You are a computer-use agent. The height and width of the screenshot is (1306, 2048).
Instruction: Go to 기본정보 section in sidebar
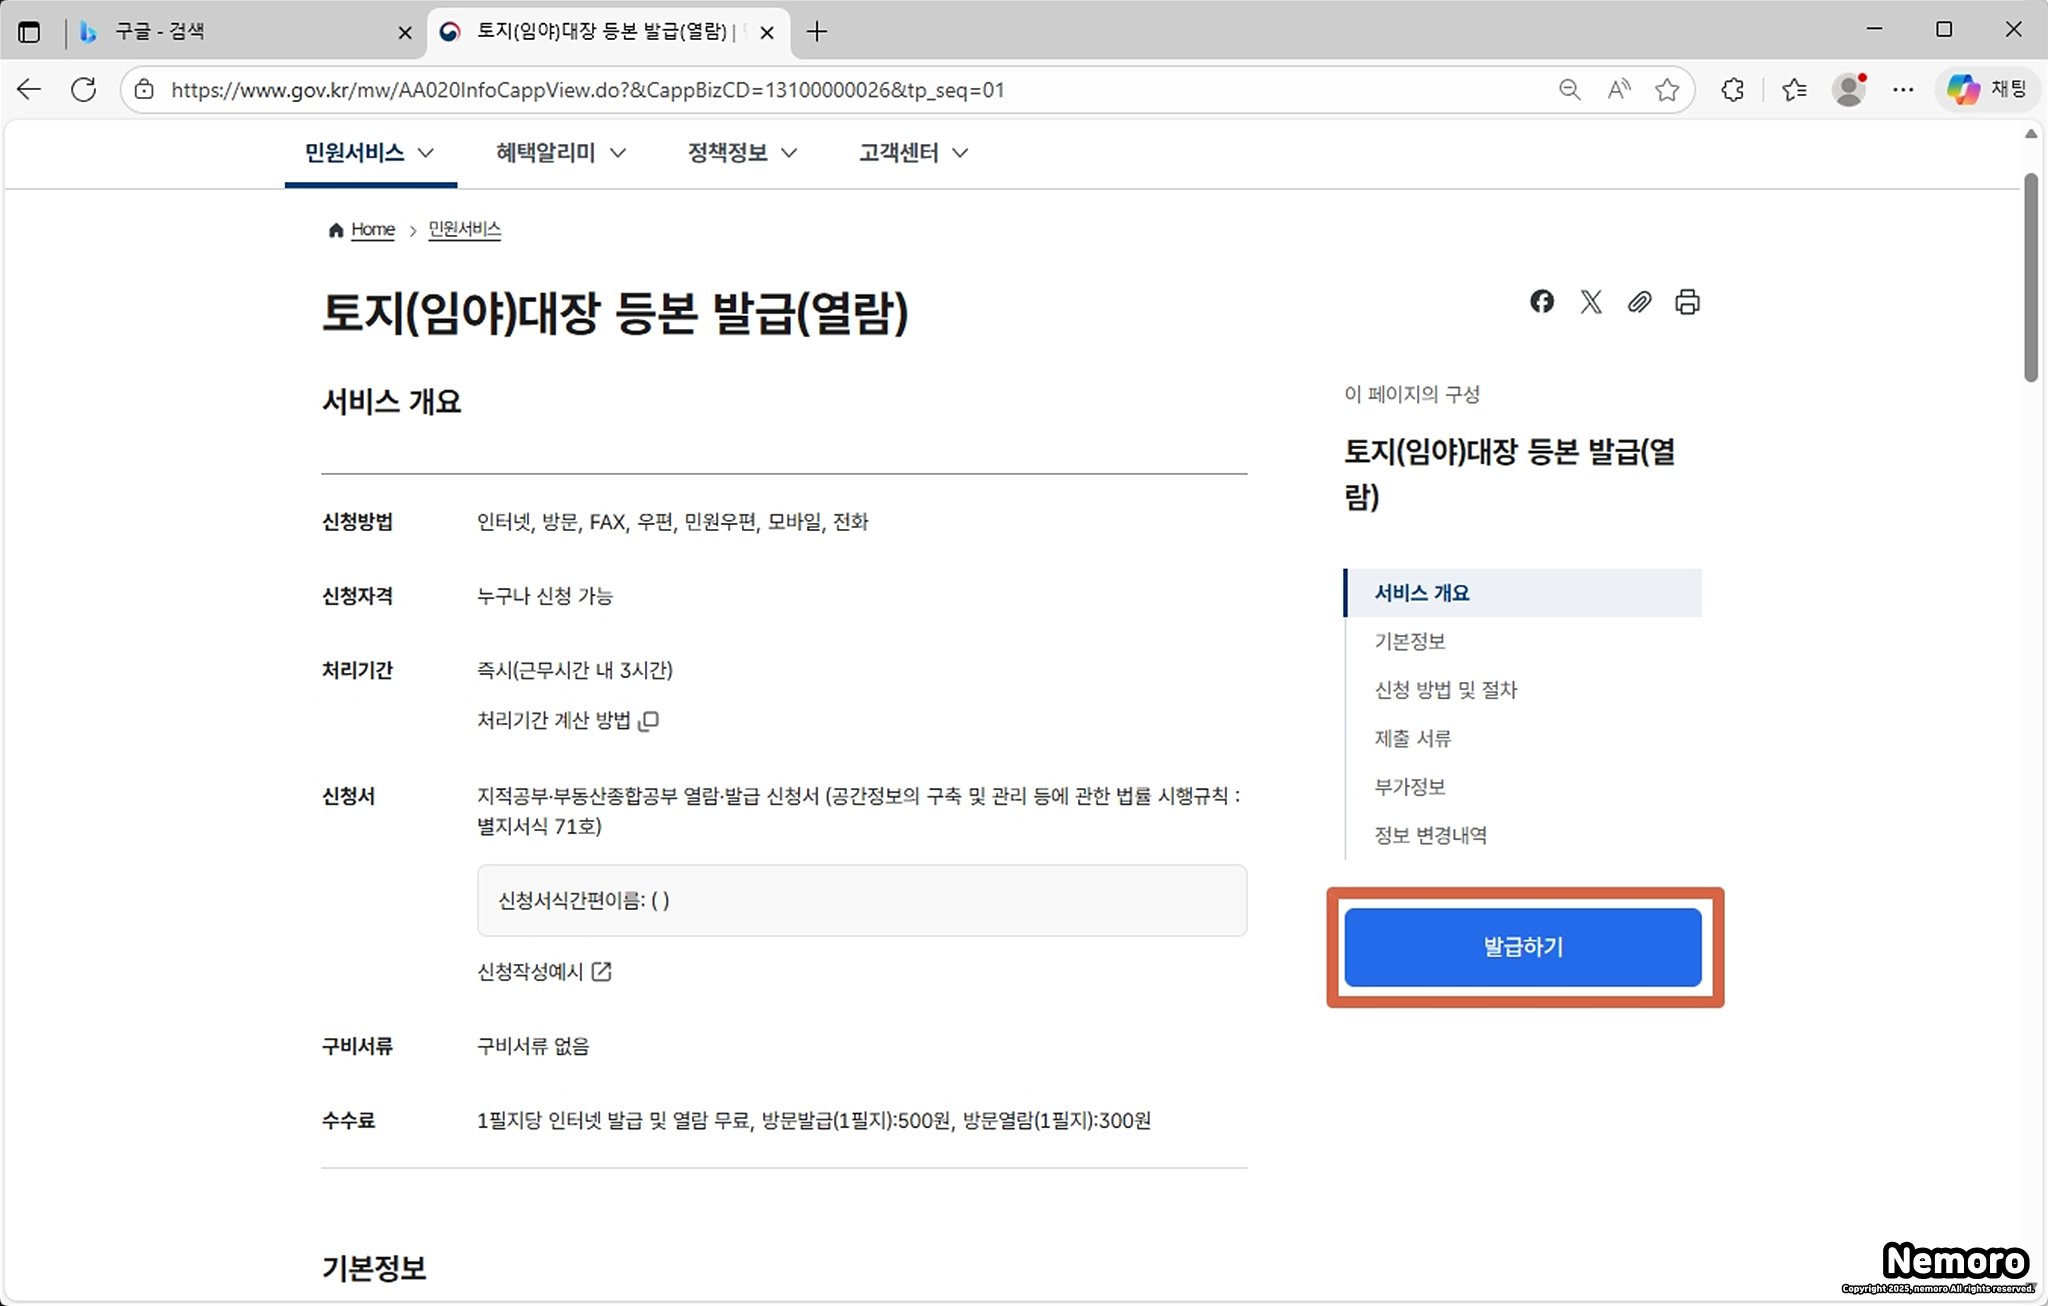coord(1409,641)
